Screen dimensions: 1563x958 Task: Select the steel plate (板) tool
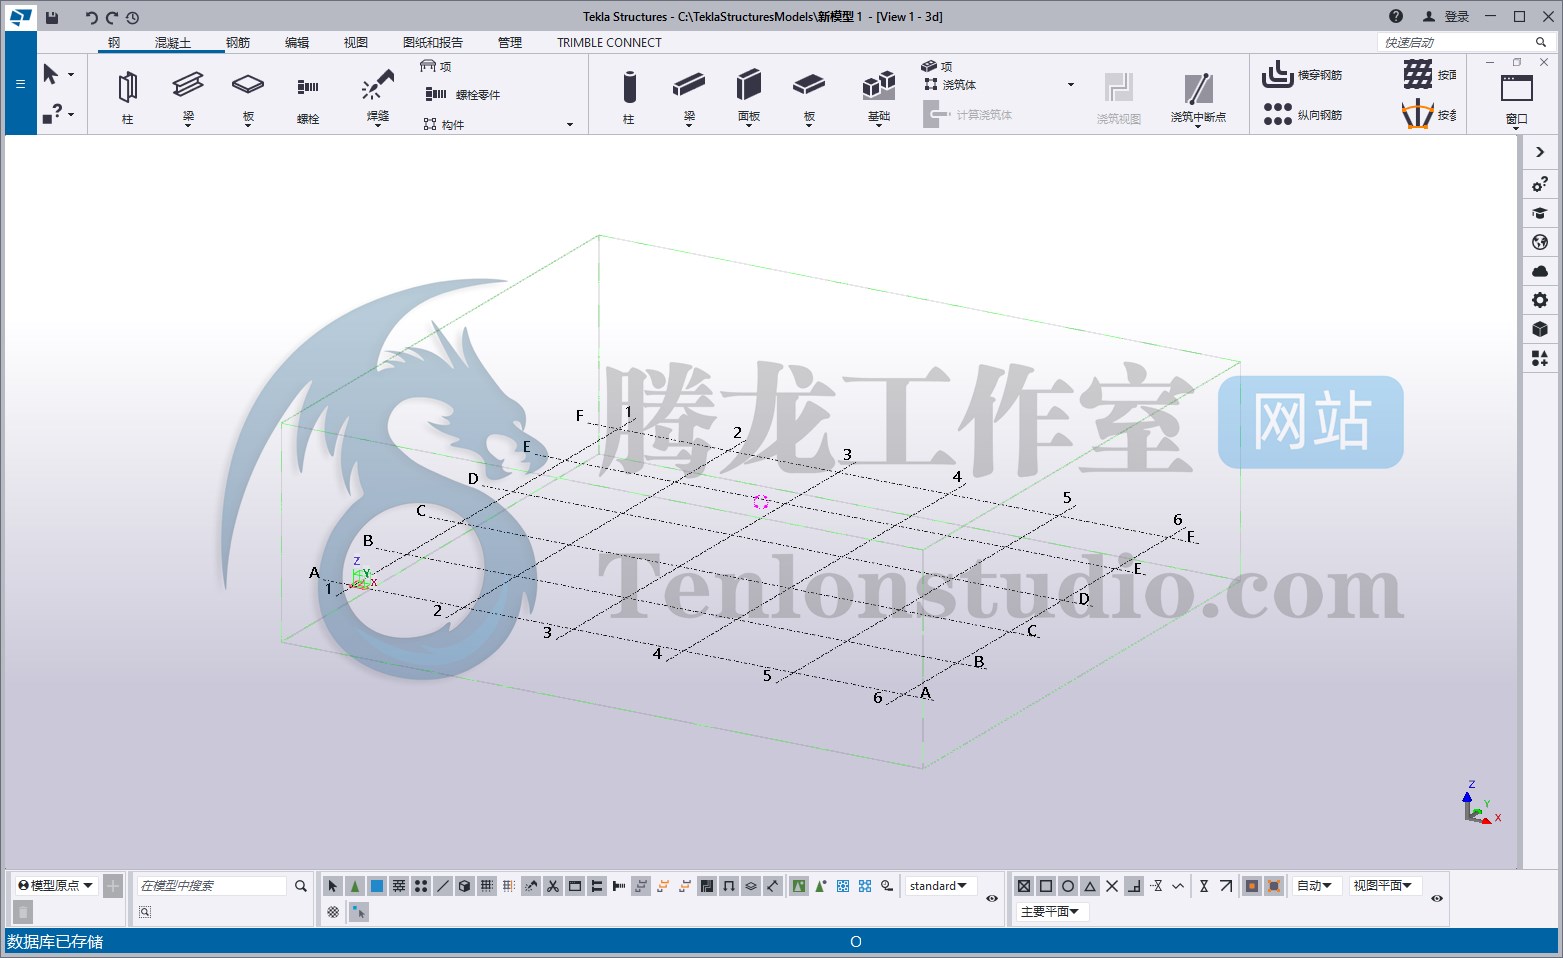(x=248, y=96)
